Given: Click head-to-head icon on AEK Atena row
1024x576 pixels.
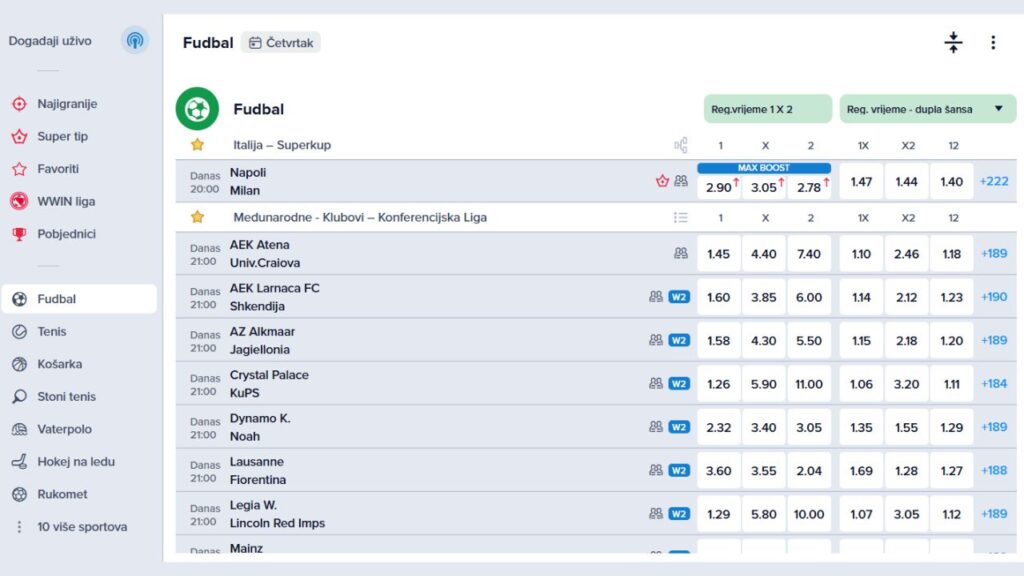Looking at the screenshot, I should (x=681, y=254).
